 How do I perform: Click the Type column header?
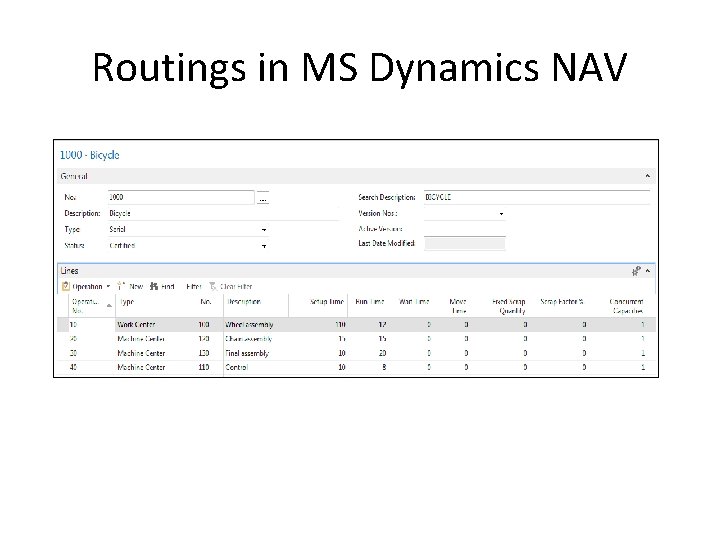tap(127, 302)
